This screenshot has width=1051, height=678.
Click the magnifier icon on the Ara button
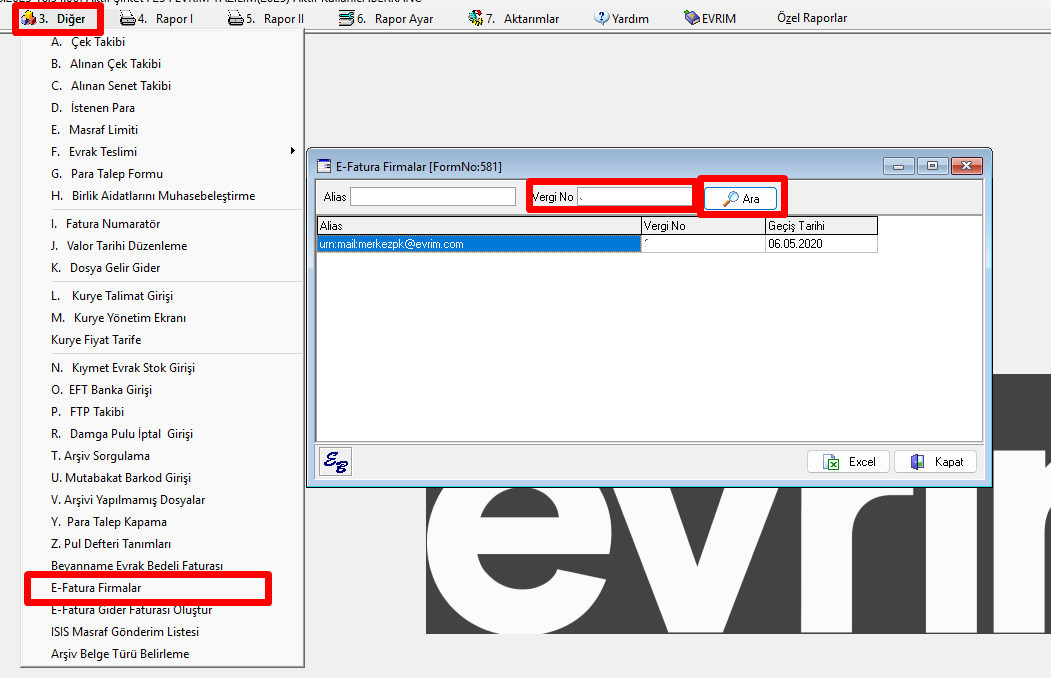731,198
